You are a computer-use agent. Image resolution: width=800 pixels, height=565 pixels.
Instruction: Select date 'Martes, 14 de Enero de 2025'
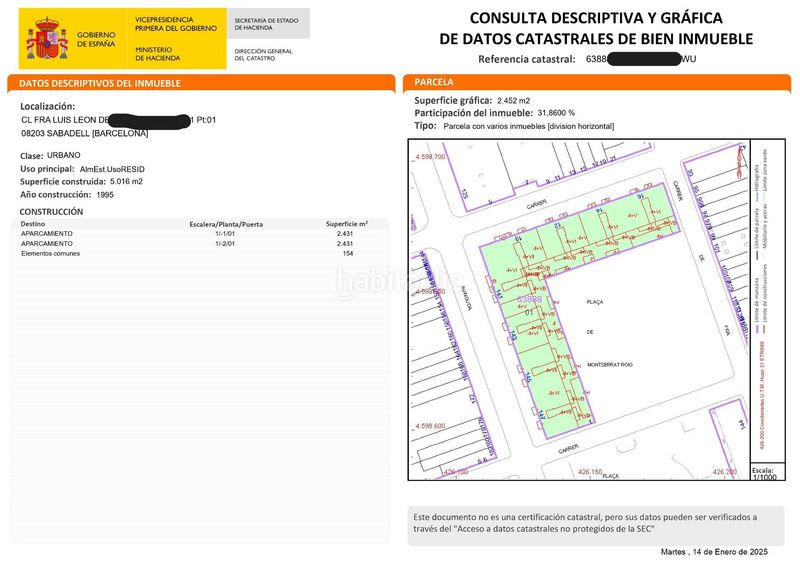(x=714, y=552)
